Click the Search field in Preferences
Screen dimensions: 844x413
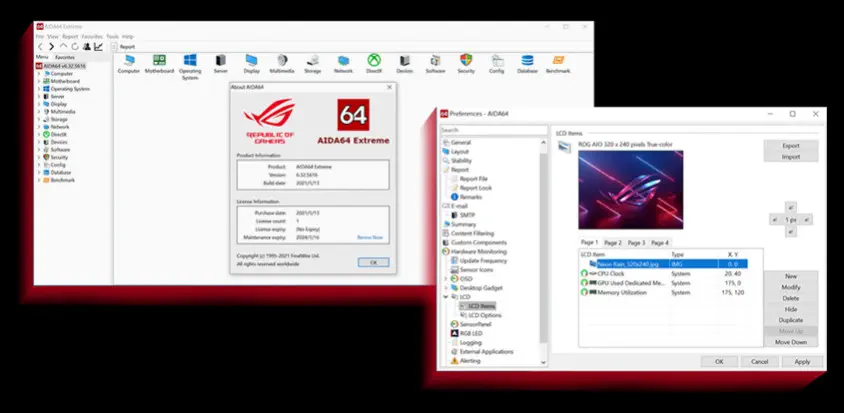coord(490,130)
